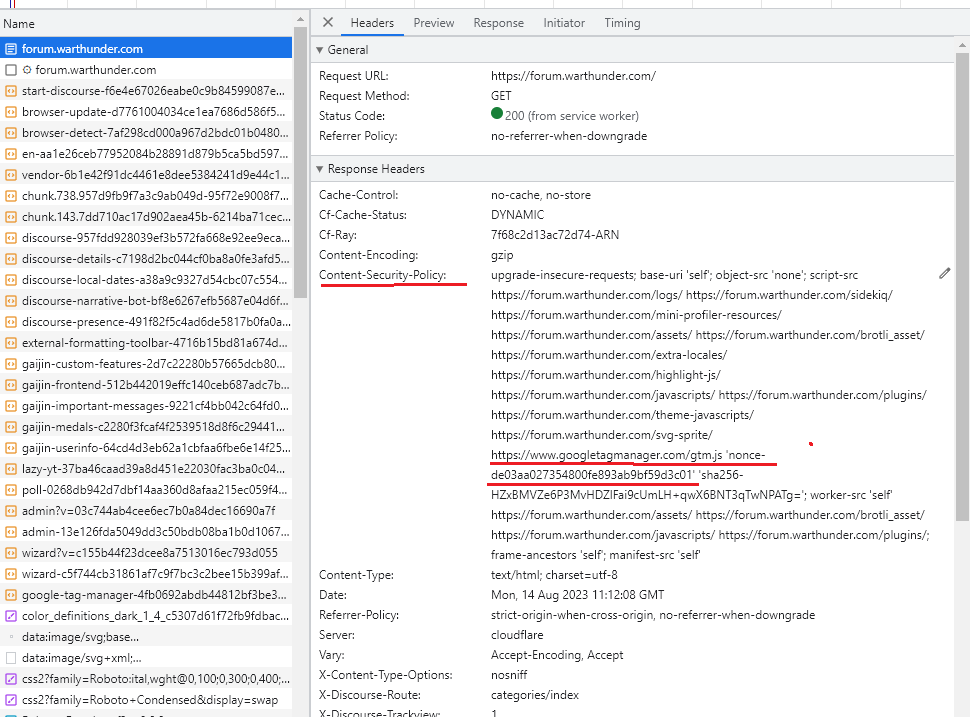Click the Request URL value
Viewport: 970px width, 717px height.
click(573, 76)
